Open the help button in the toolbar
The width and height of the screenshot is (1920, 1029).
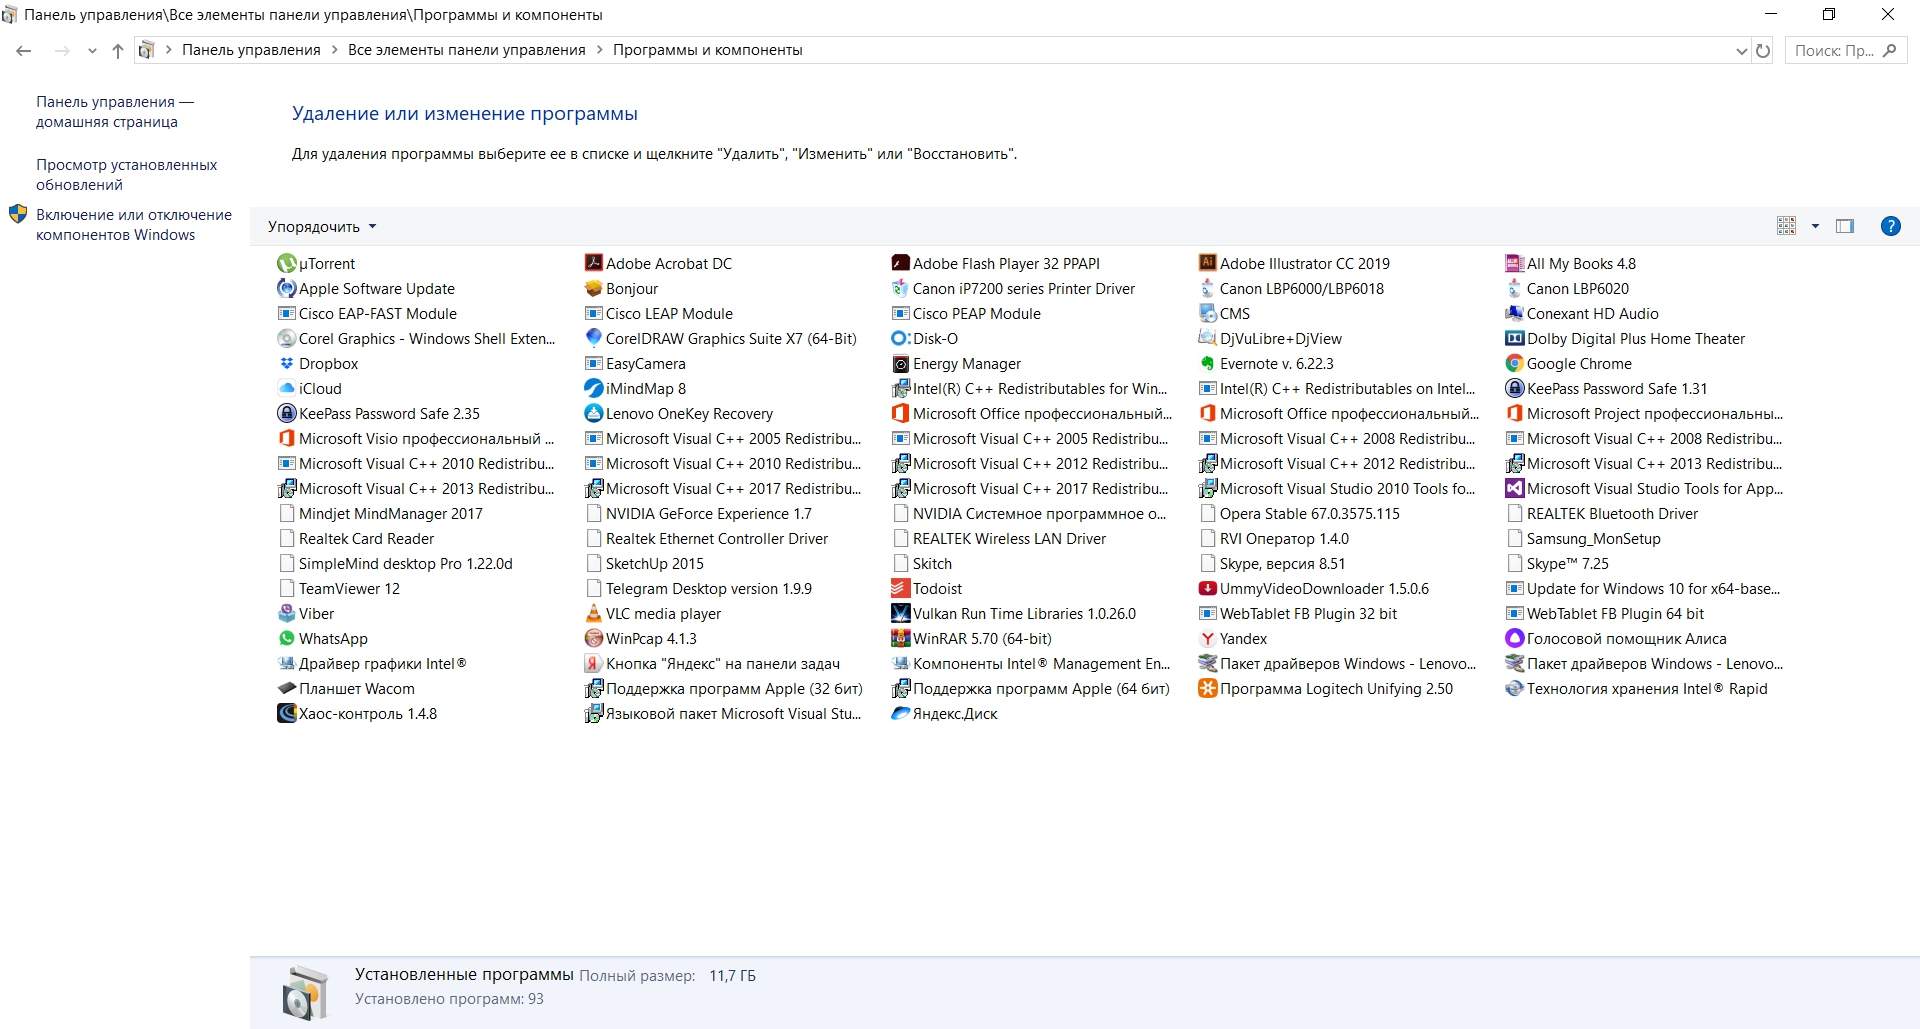[1891, 226]
